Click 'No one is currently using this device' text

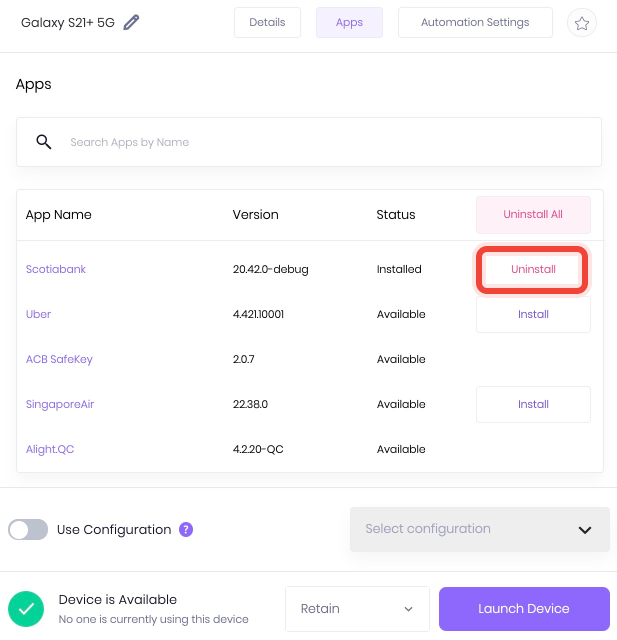153,619
